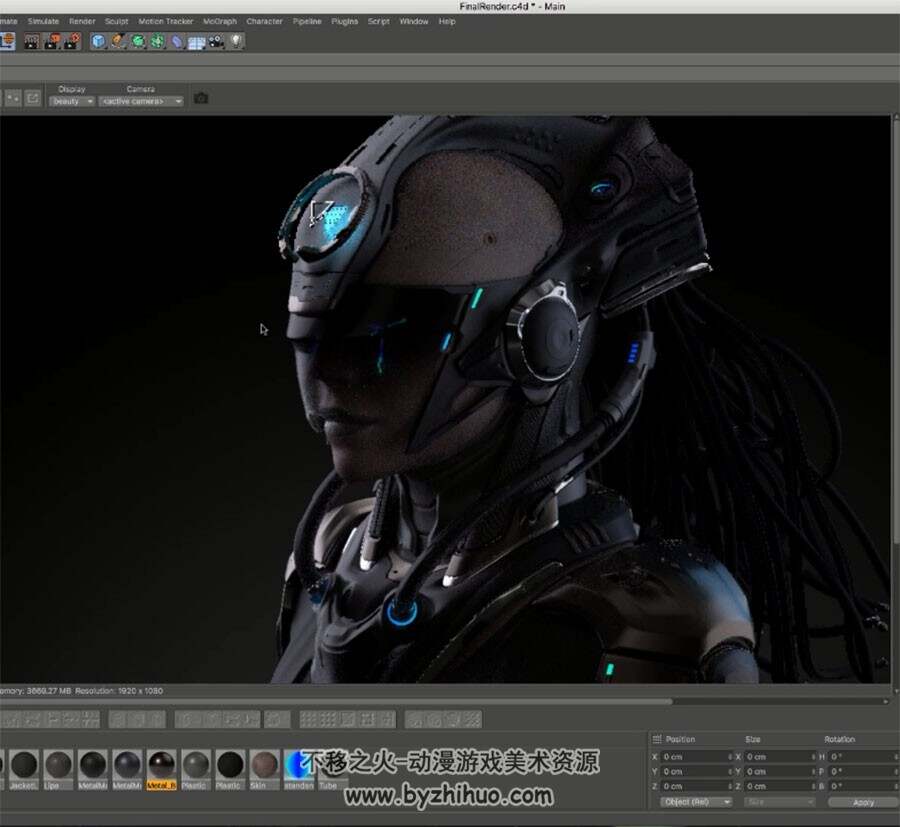Click the Position X stepper arrows

730,757
